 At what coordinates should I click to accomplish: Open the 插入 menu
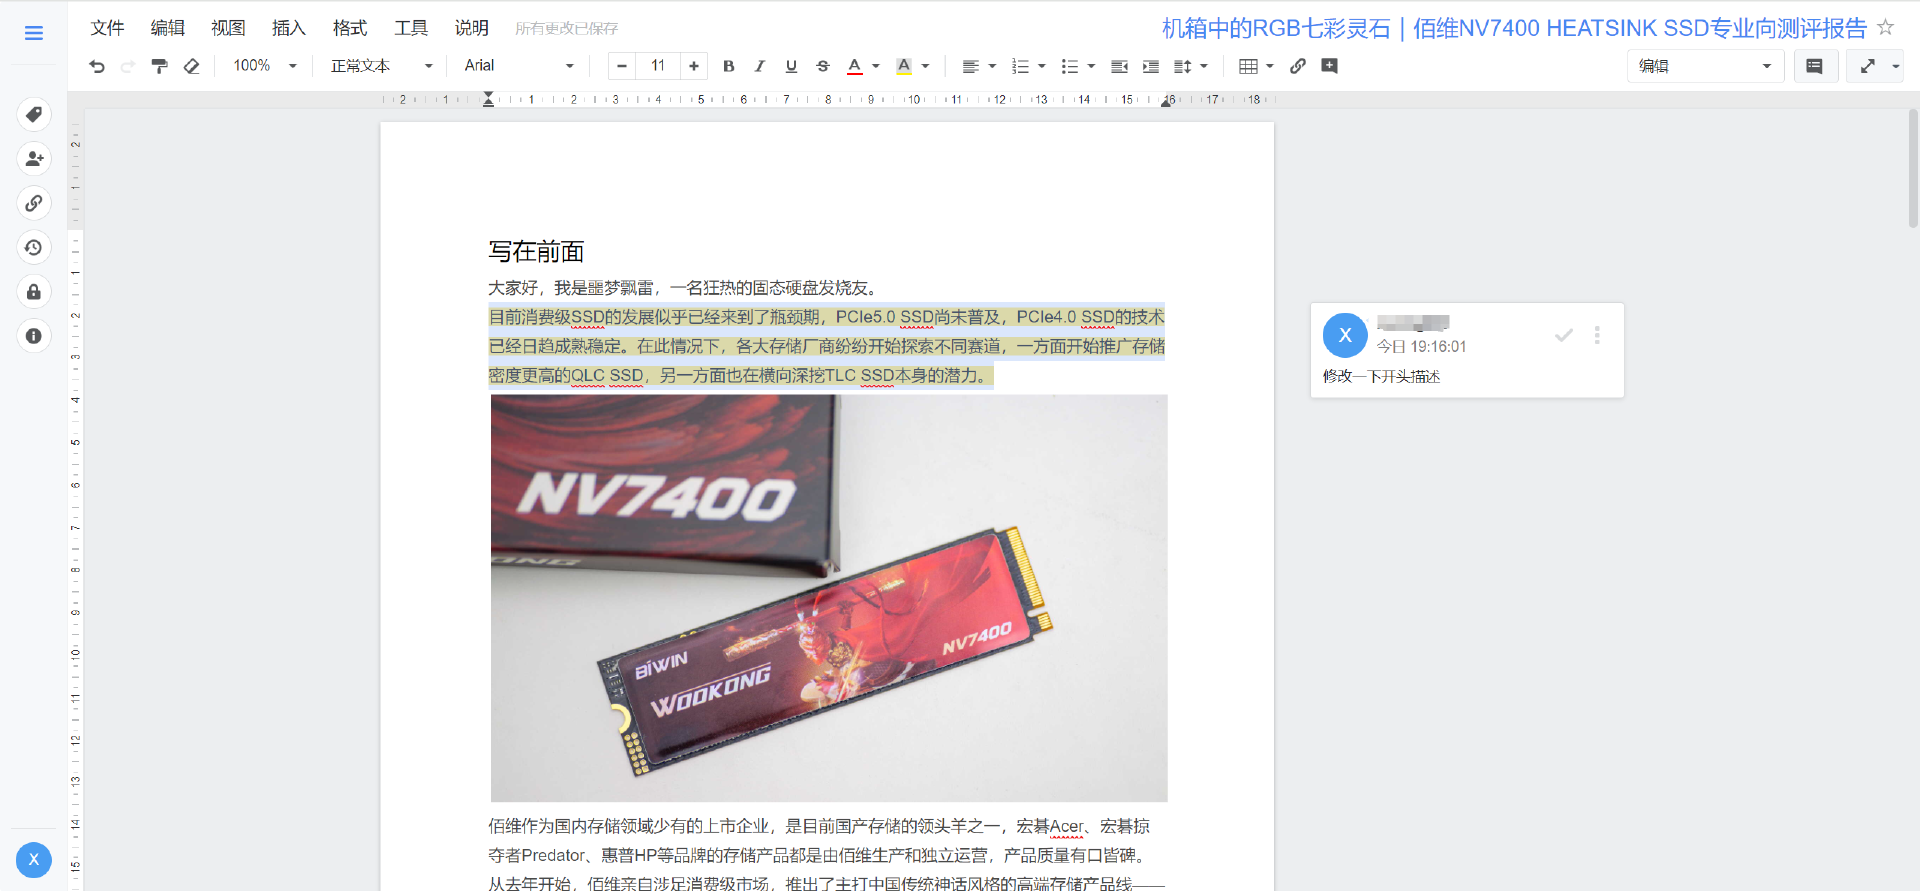(289, 28)
